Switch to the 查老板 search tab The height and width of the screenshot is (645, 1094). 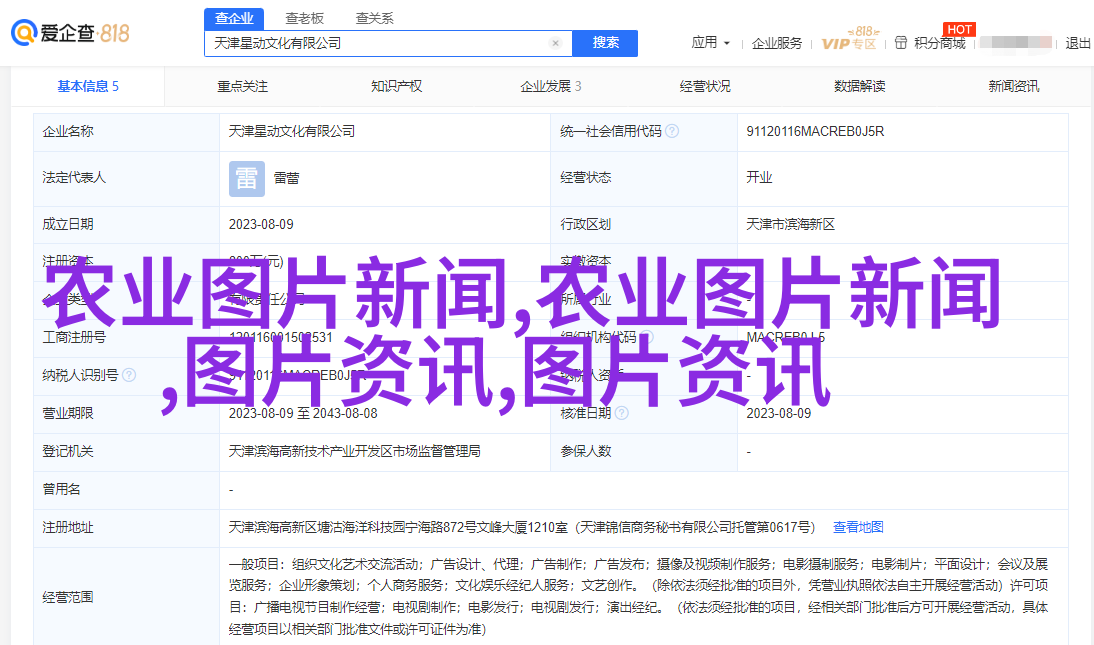point(304,19)
